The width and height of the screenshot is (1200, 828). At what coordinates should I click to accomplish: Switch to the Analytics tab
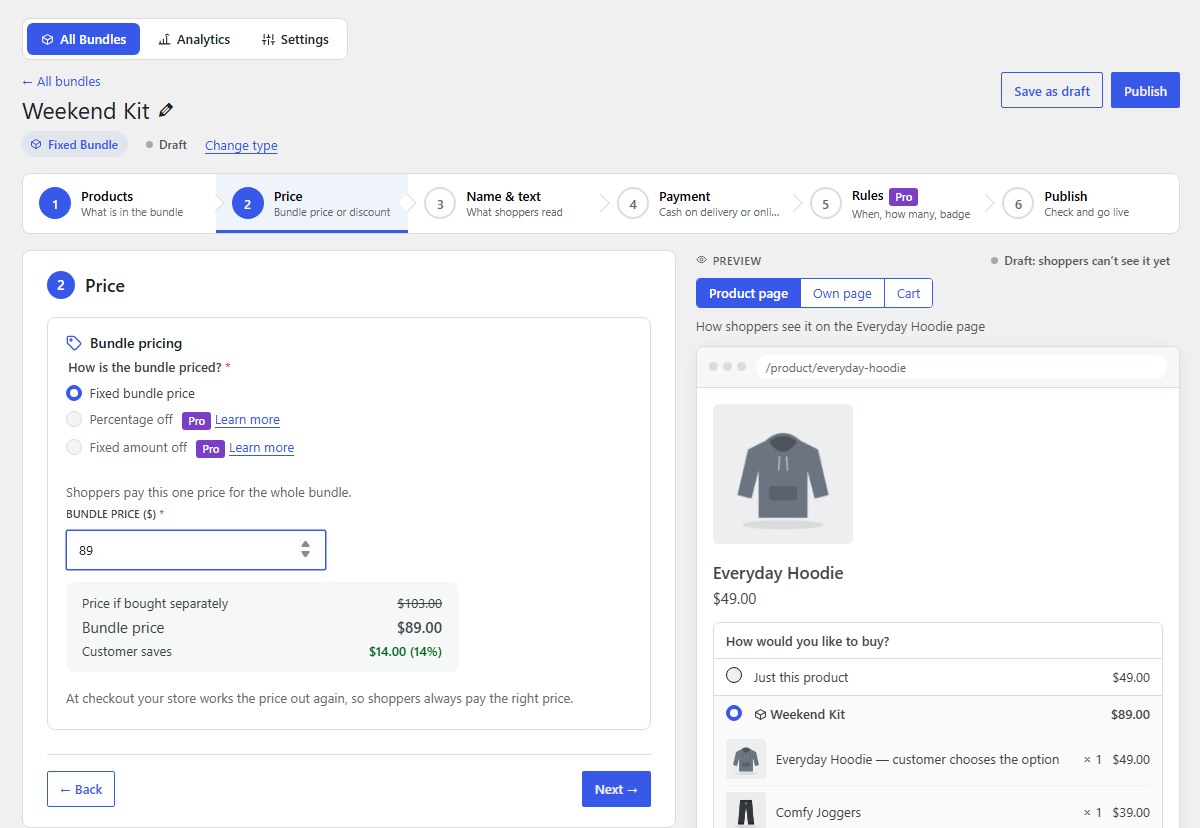194,39
